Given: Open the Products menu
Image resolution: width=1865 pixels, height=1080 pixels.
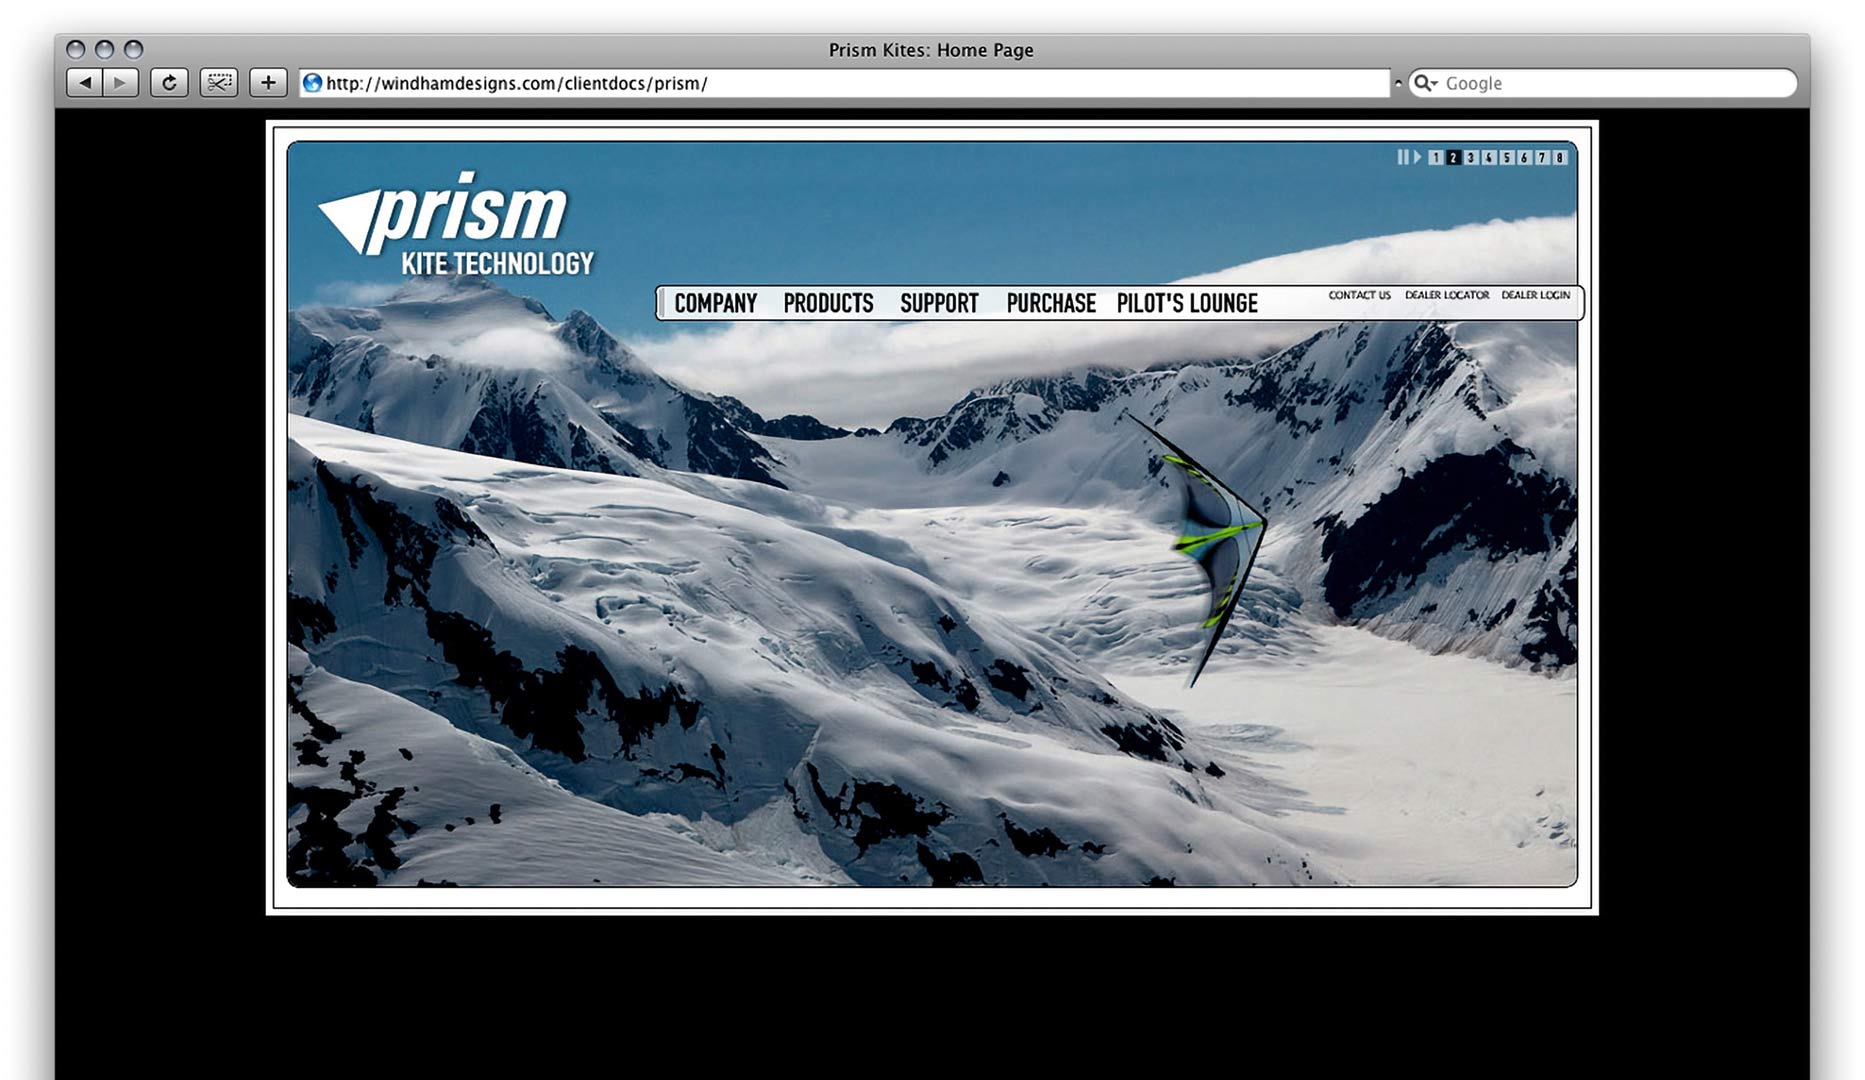Looking at the screenshot, I should click(828, 303).
